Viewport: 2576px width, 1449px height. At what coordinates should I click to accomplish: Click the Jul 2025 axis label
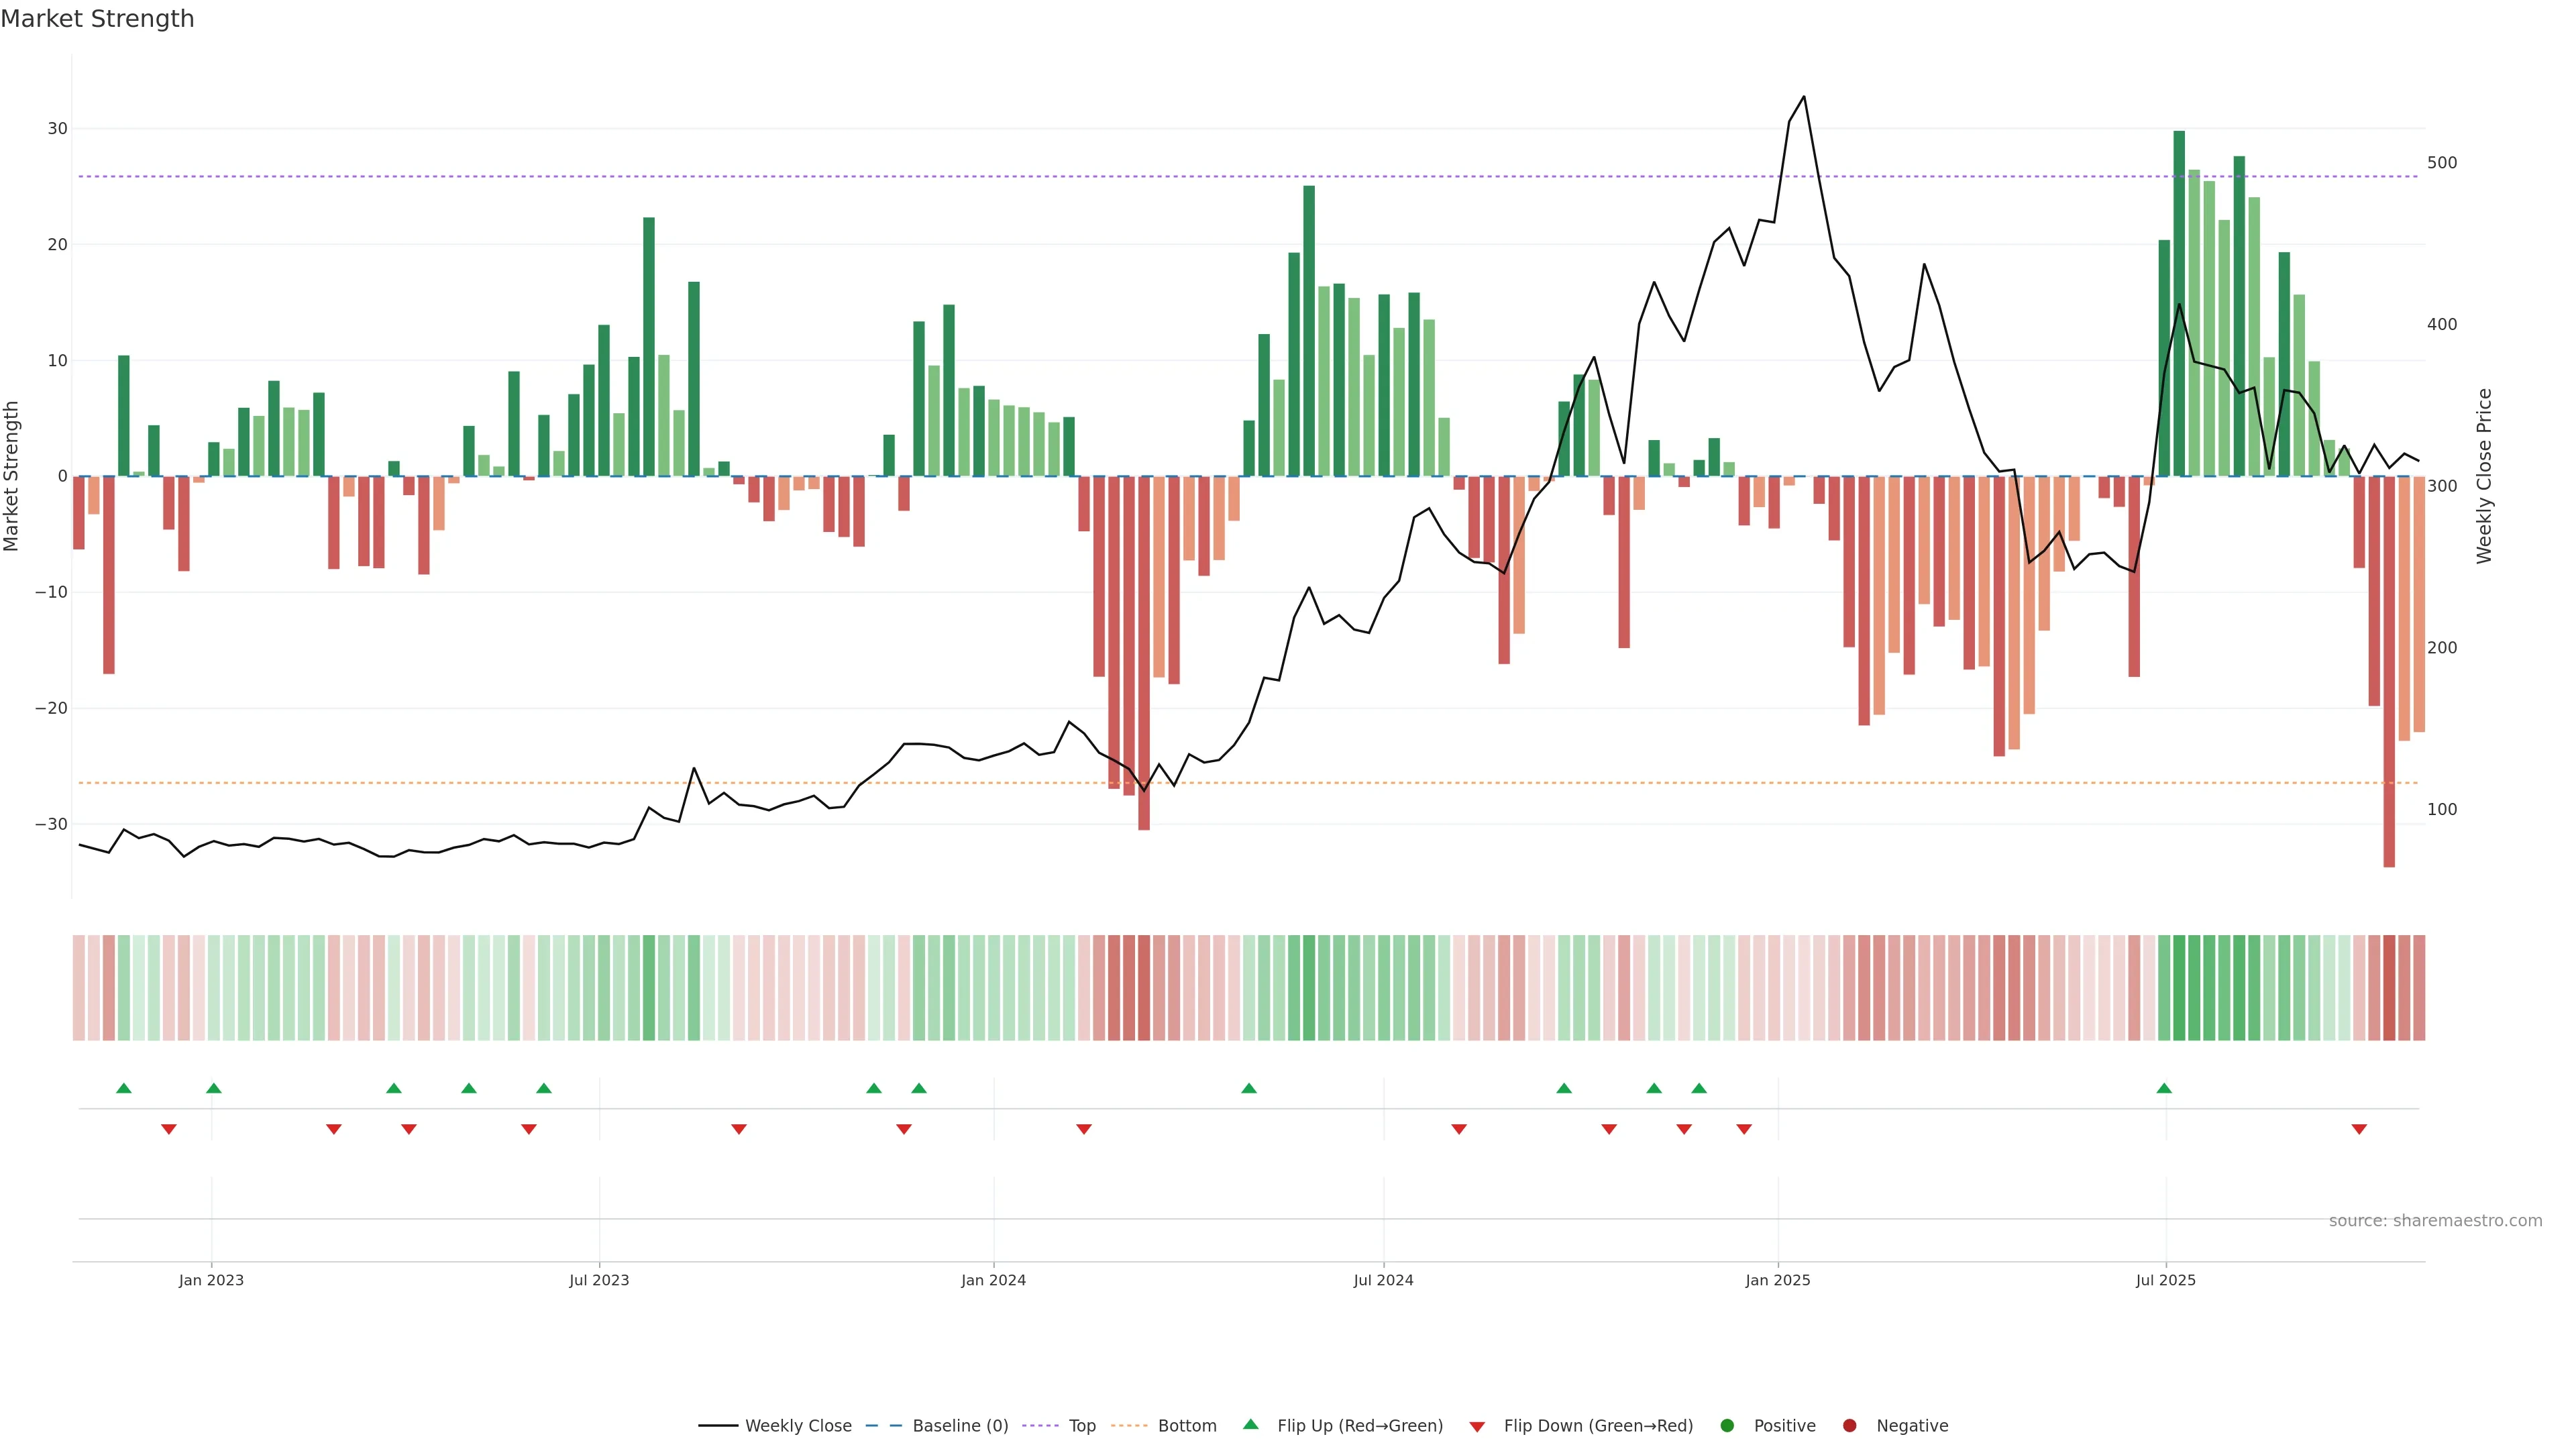[2165, 1280]
